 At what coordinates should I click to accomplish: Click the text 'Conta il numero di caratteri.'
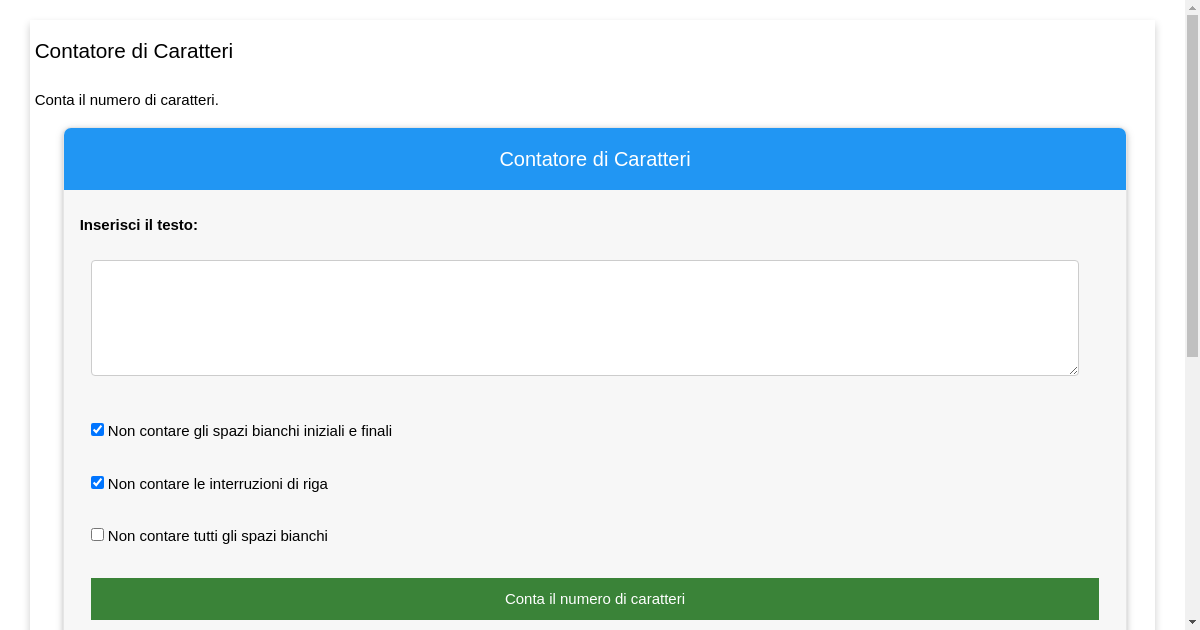tap(126, 100)
